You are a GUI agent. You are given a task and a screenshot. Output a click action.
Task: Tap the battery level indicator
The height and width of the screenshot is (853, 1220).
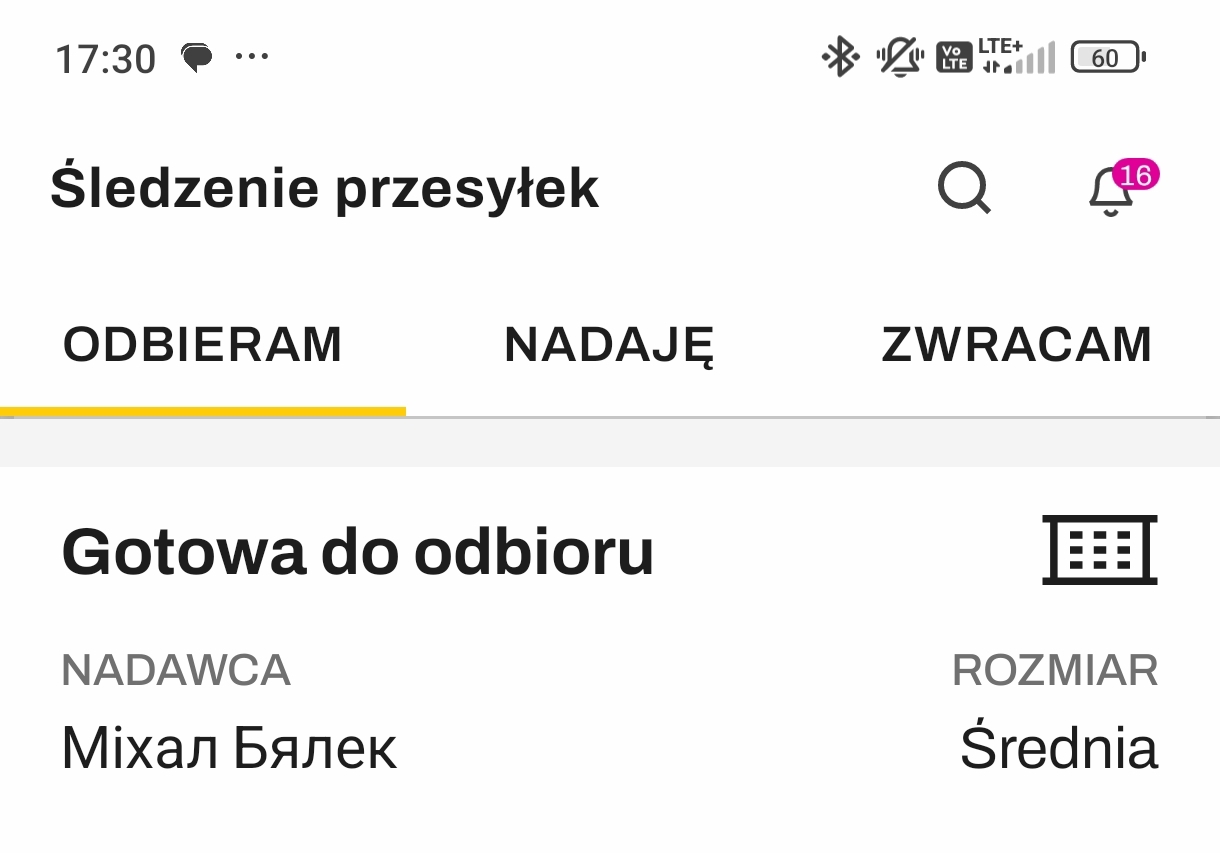tap(1107, 57)
